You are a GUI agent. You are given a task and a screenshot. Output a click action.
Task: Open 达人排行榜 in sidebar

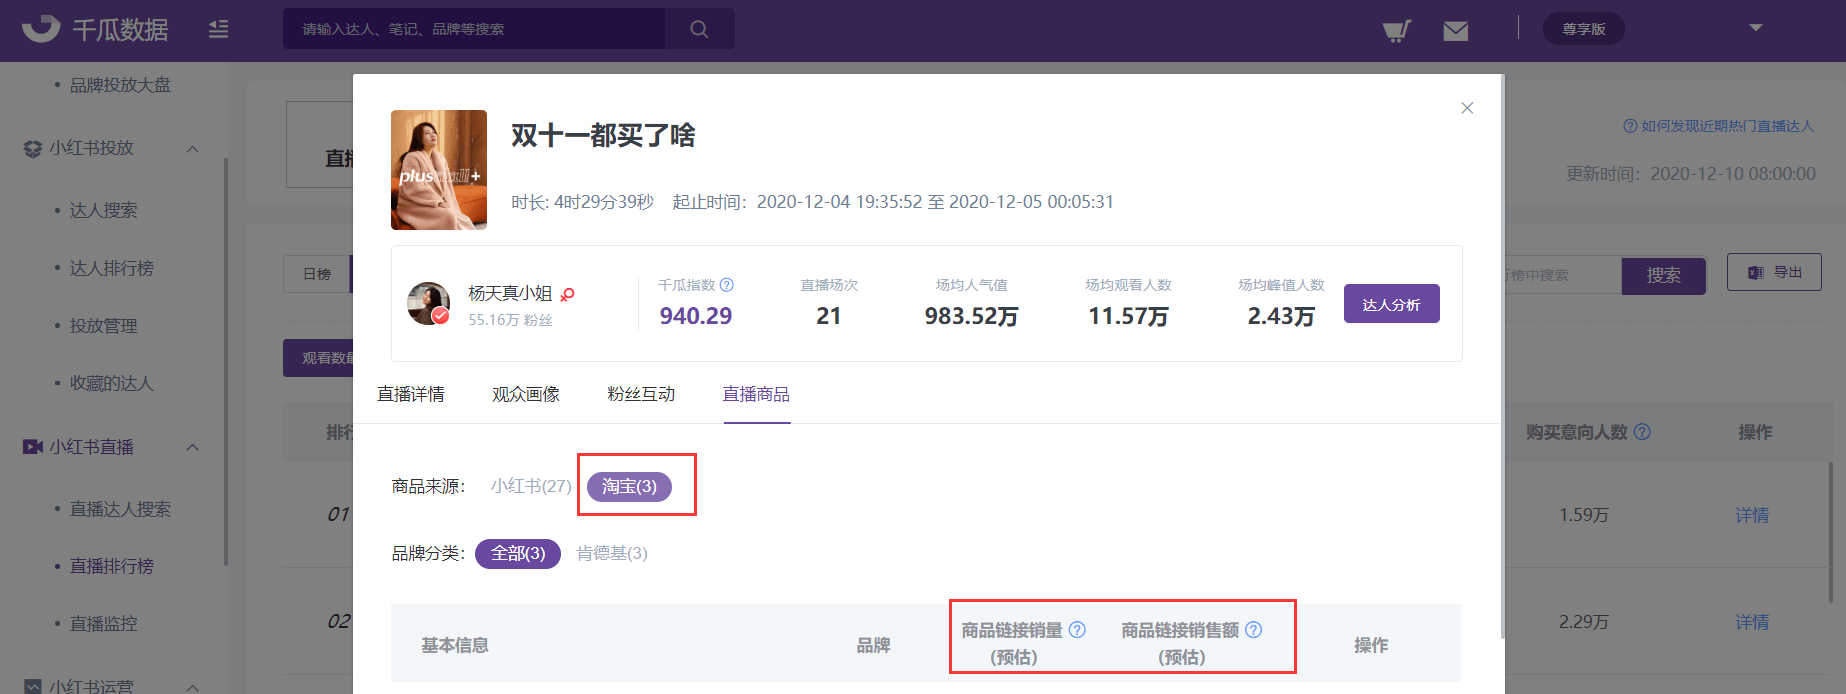coord(112,268)
